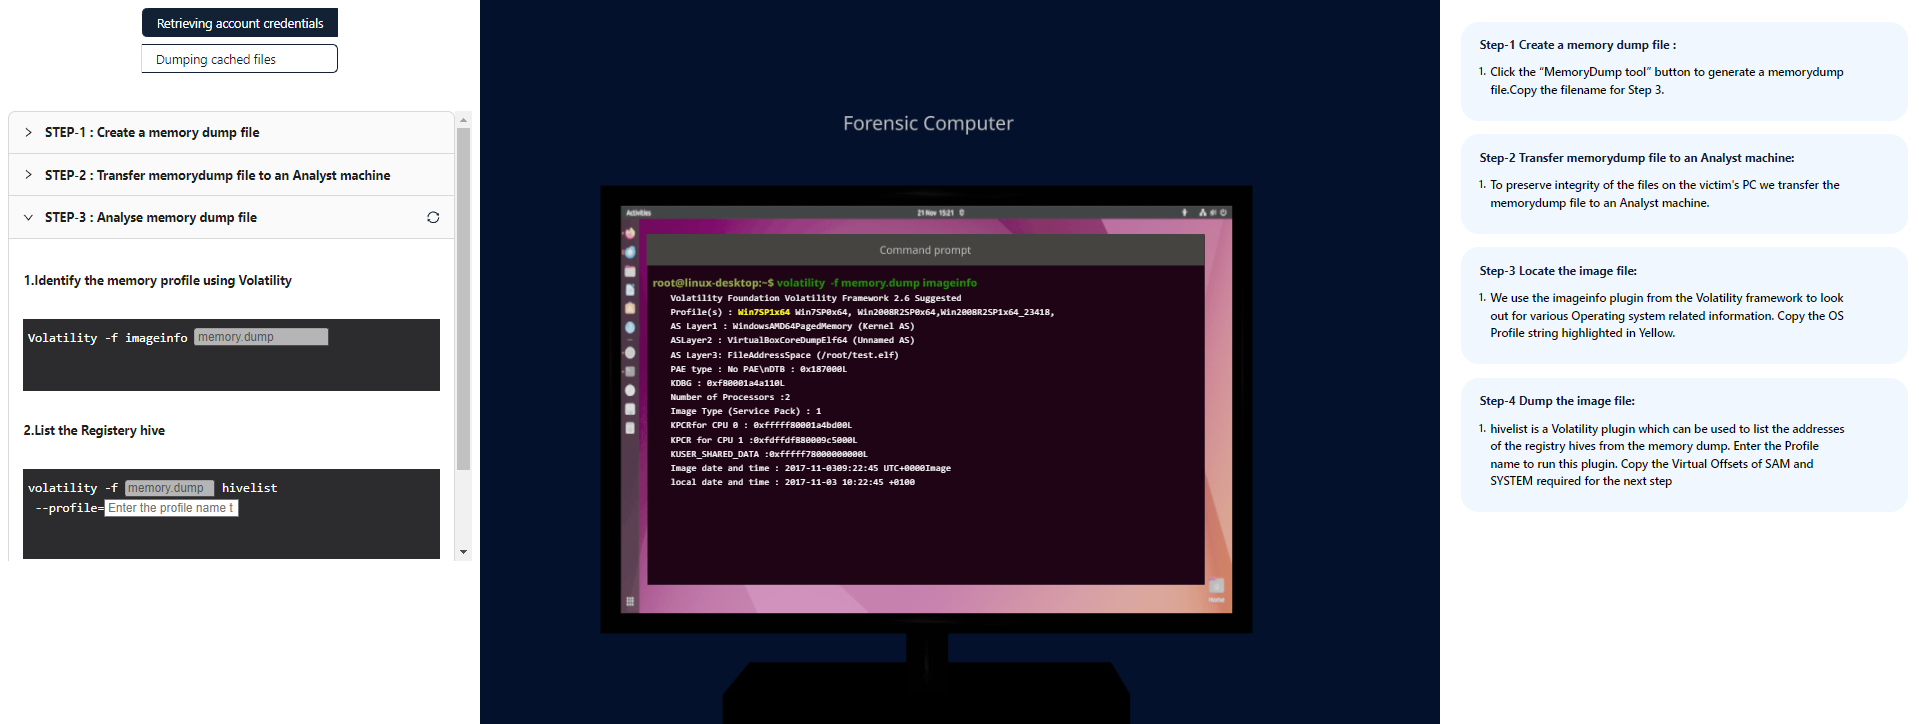Open Firefox from the Ubuntu dock

pos(630,233)
